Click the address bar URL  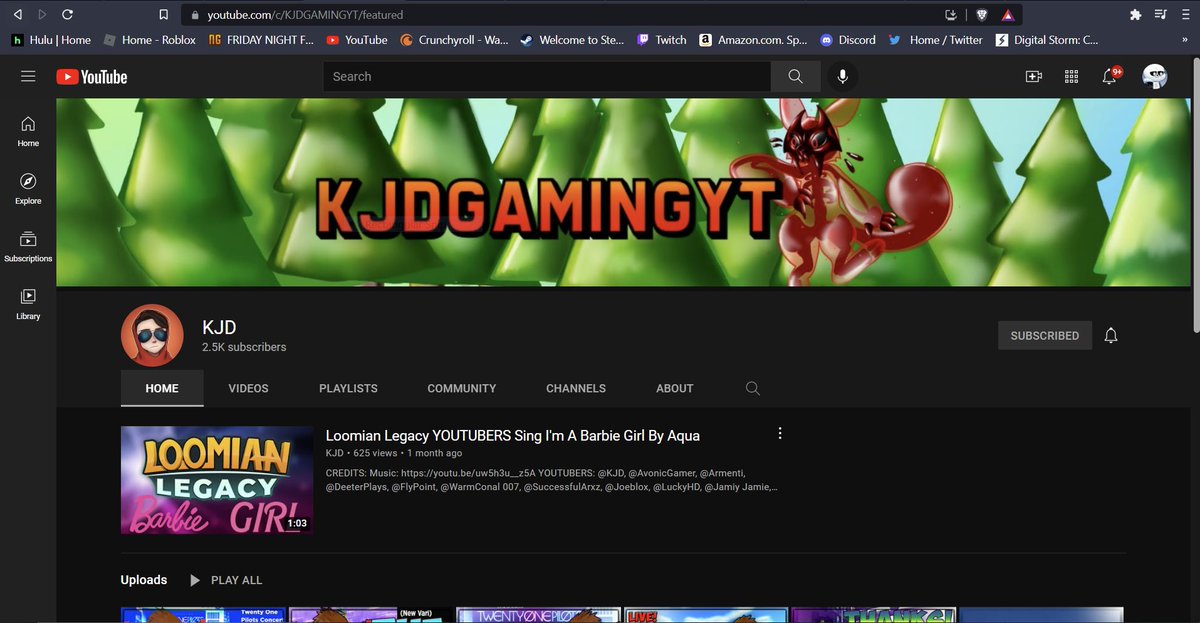point(305,15)
